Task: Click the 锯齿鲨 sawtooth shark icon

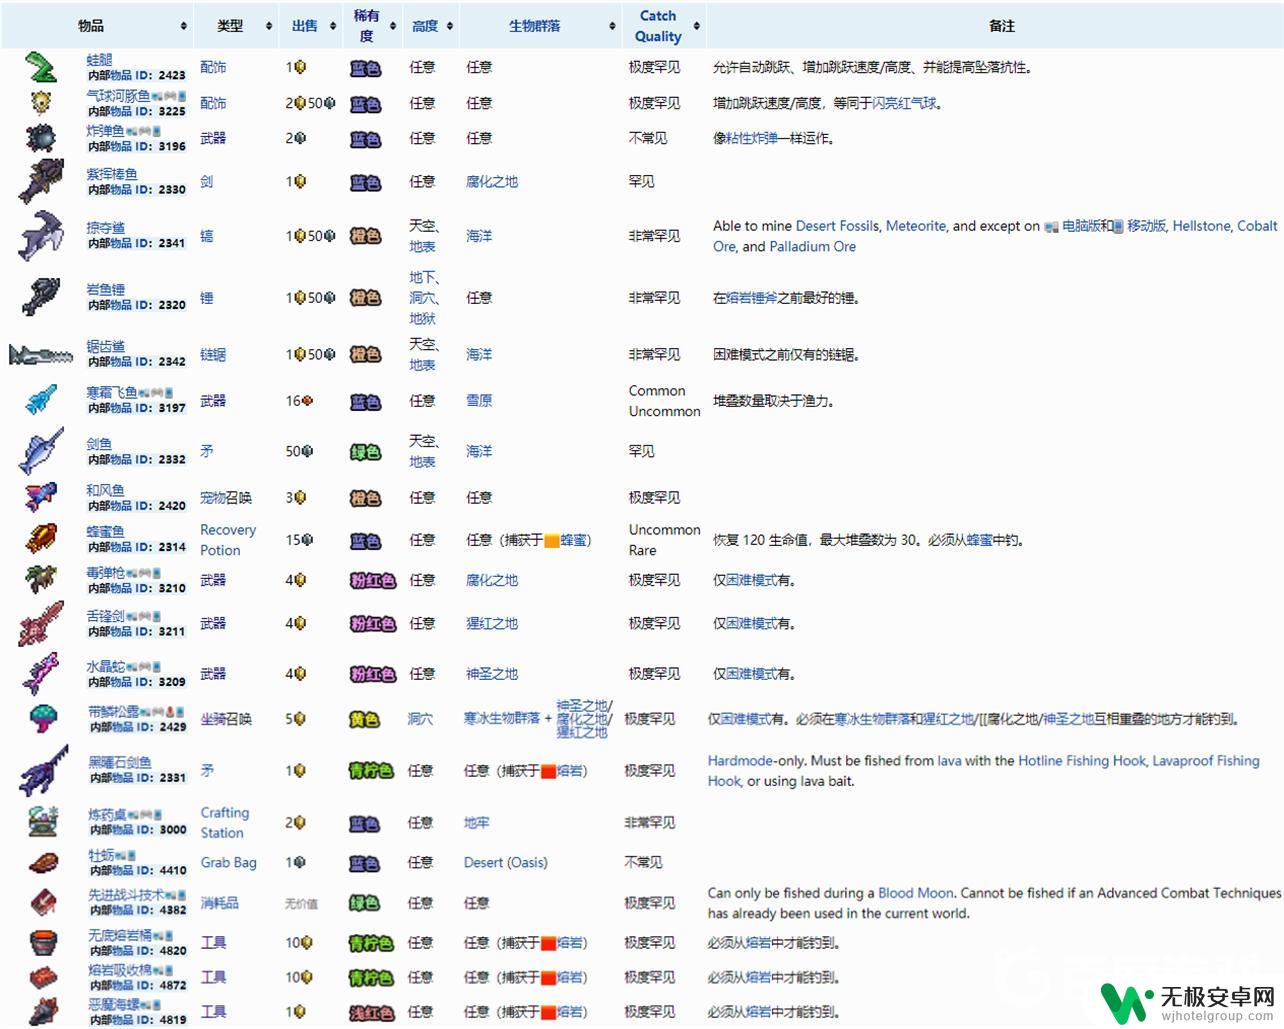Action: pyautogui.click(x=41, y=354)
